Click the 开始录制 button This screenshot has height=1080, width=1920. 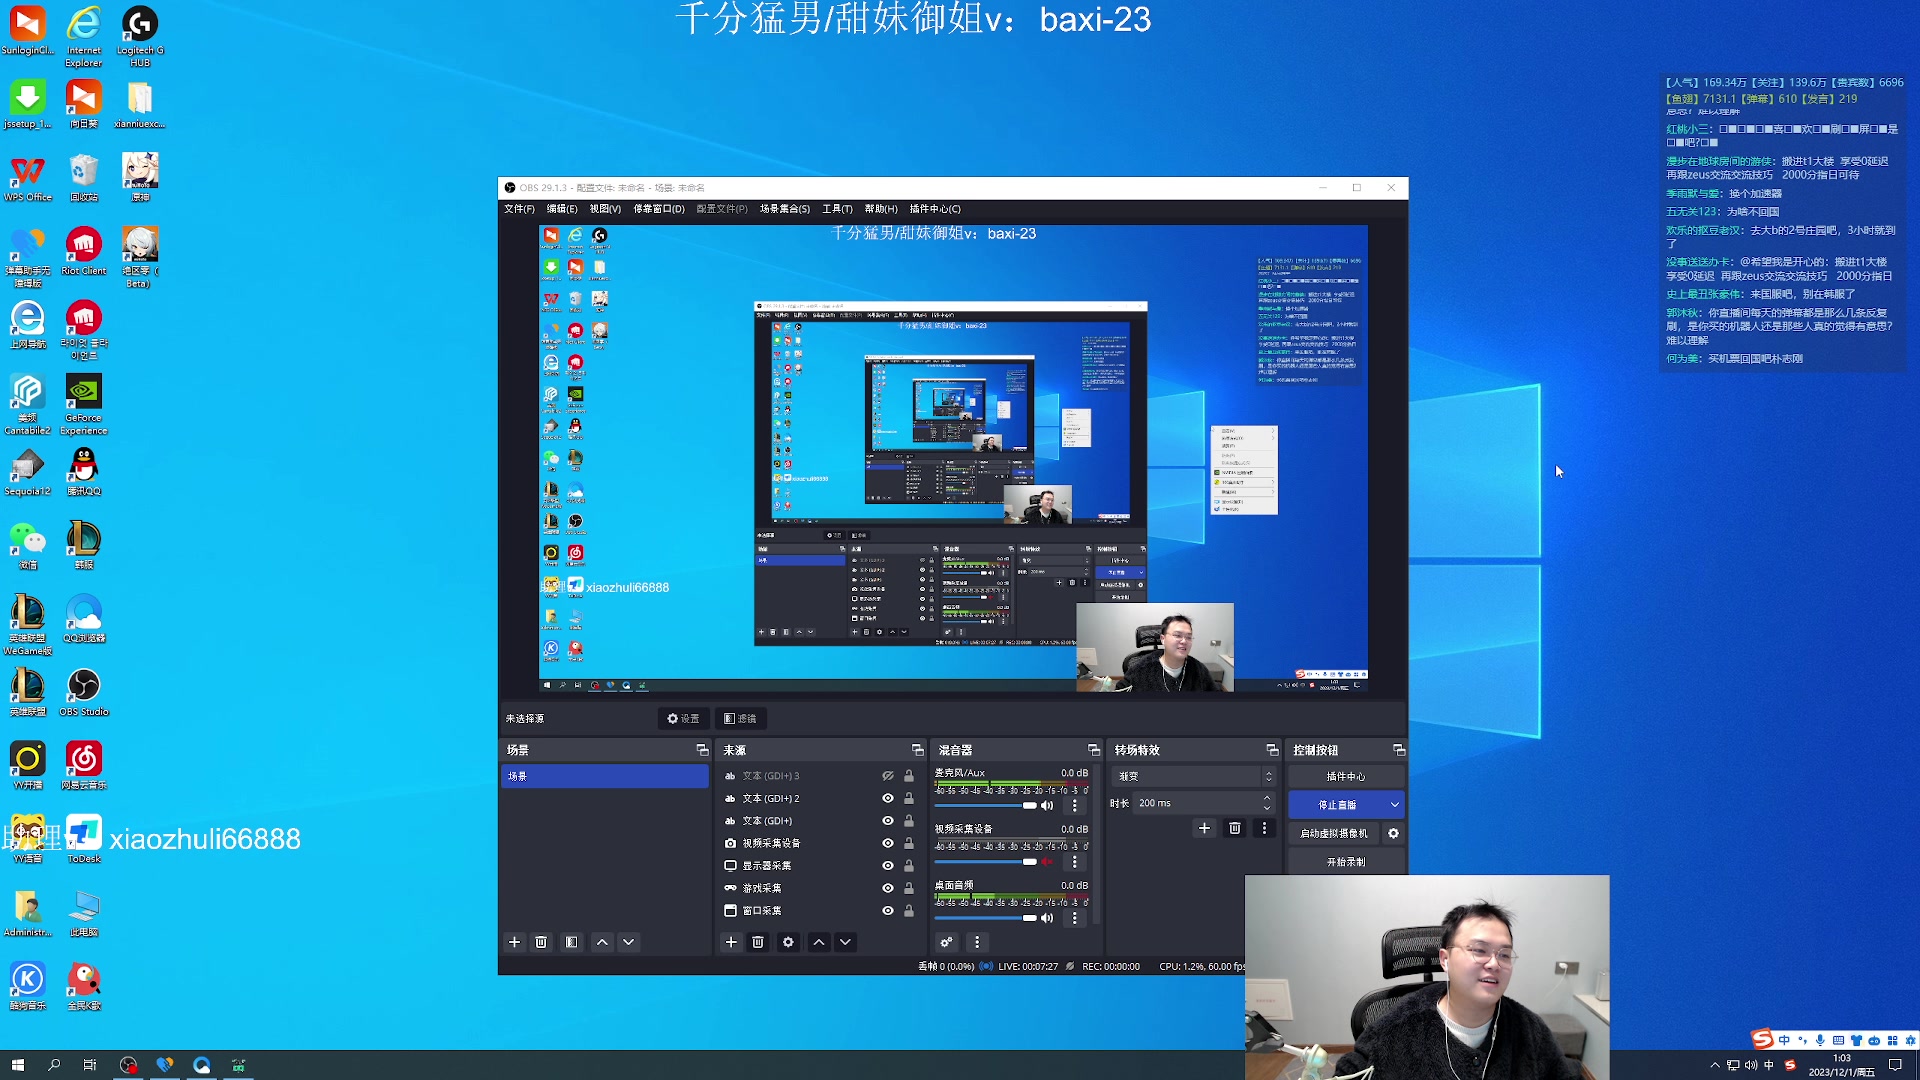(1345, 861)
